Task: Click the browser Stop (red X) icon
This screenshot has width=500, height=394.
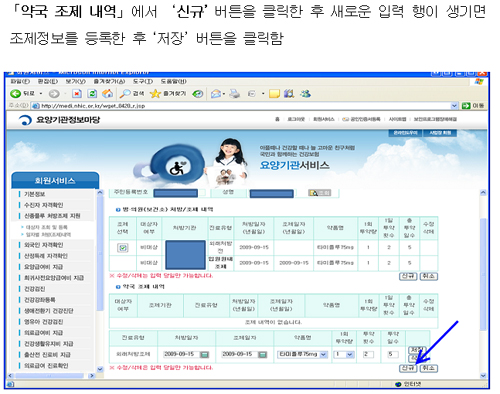Action: pyautogui.click(x=77, y=94)
